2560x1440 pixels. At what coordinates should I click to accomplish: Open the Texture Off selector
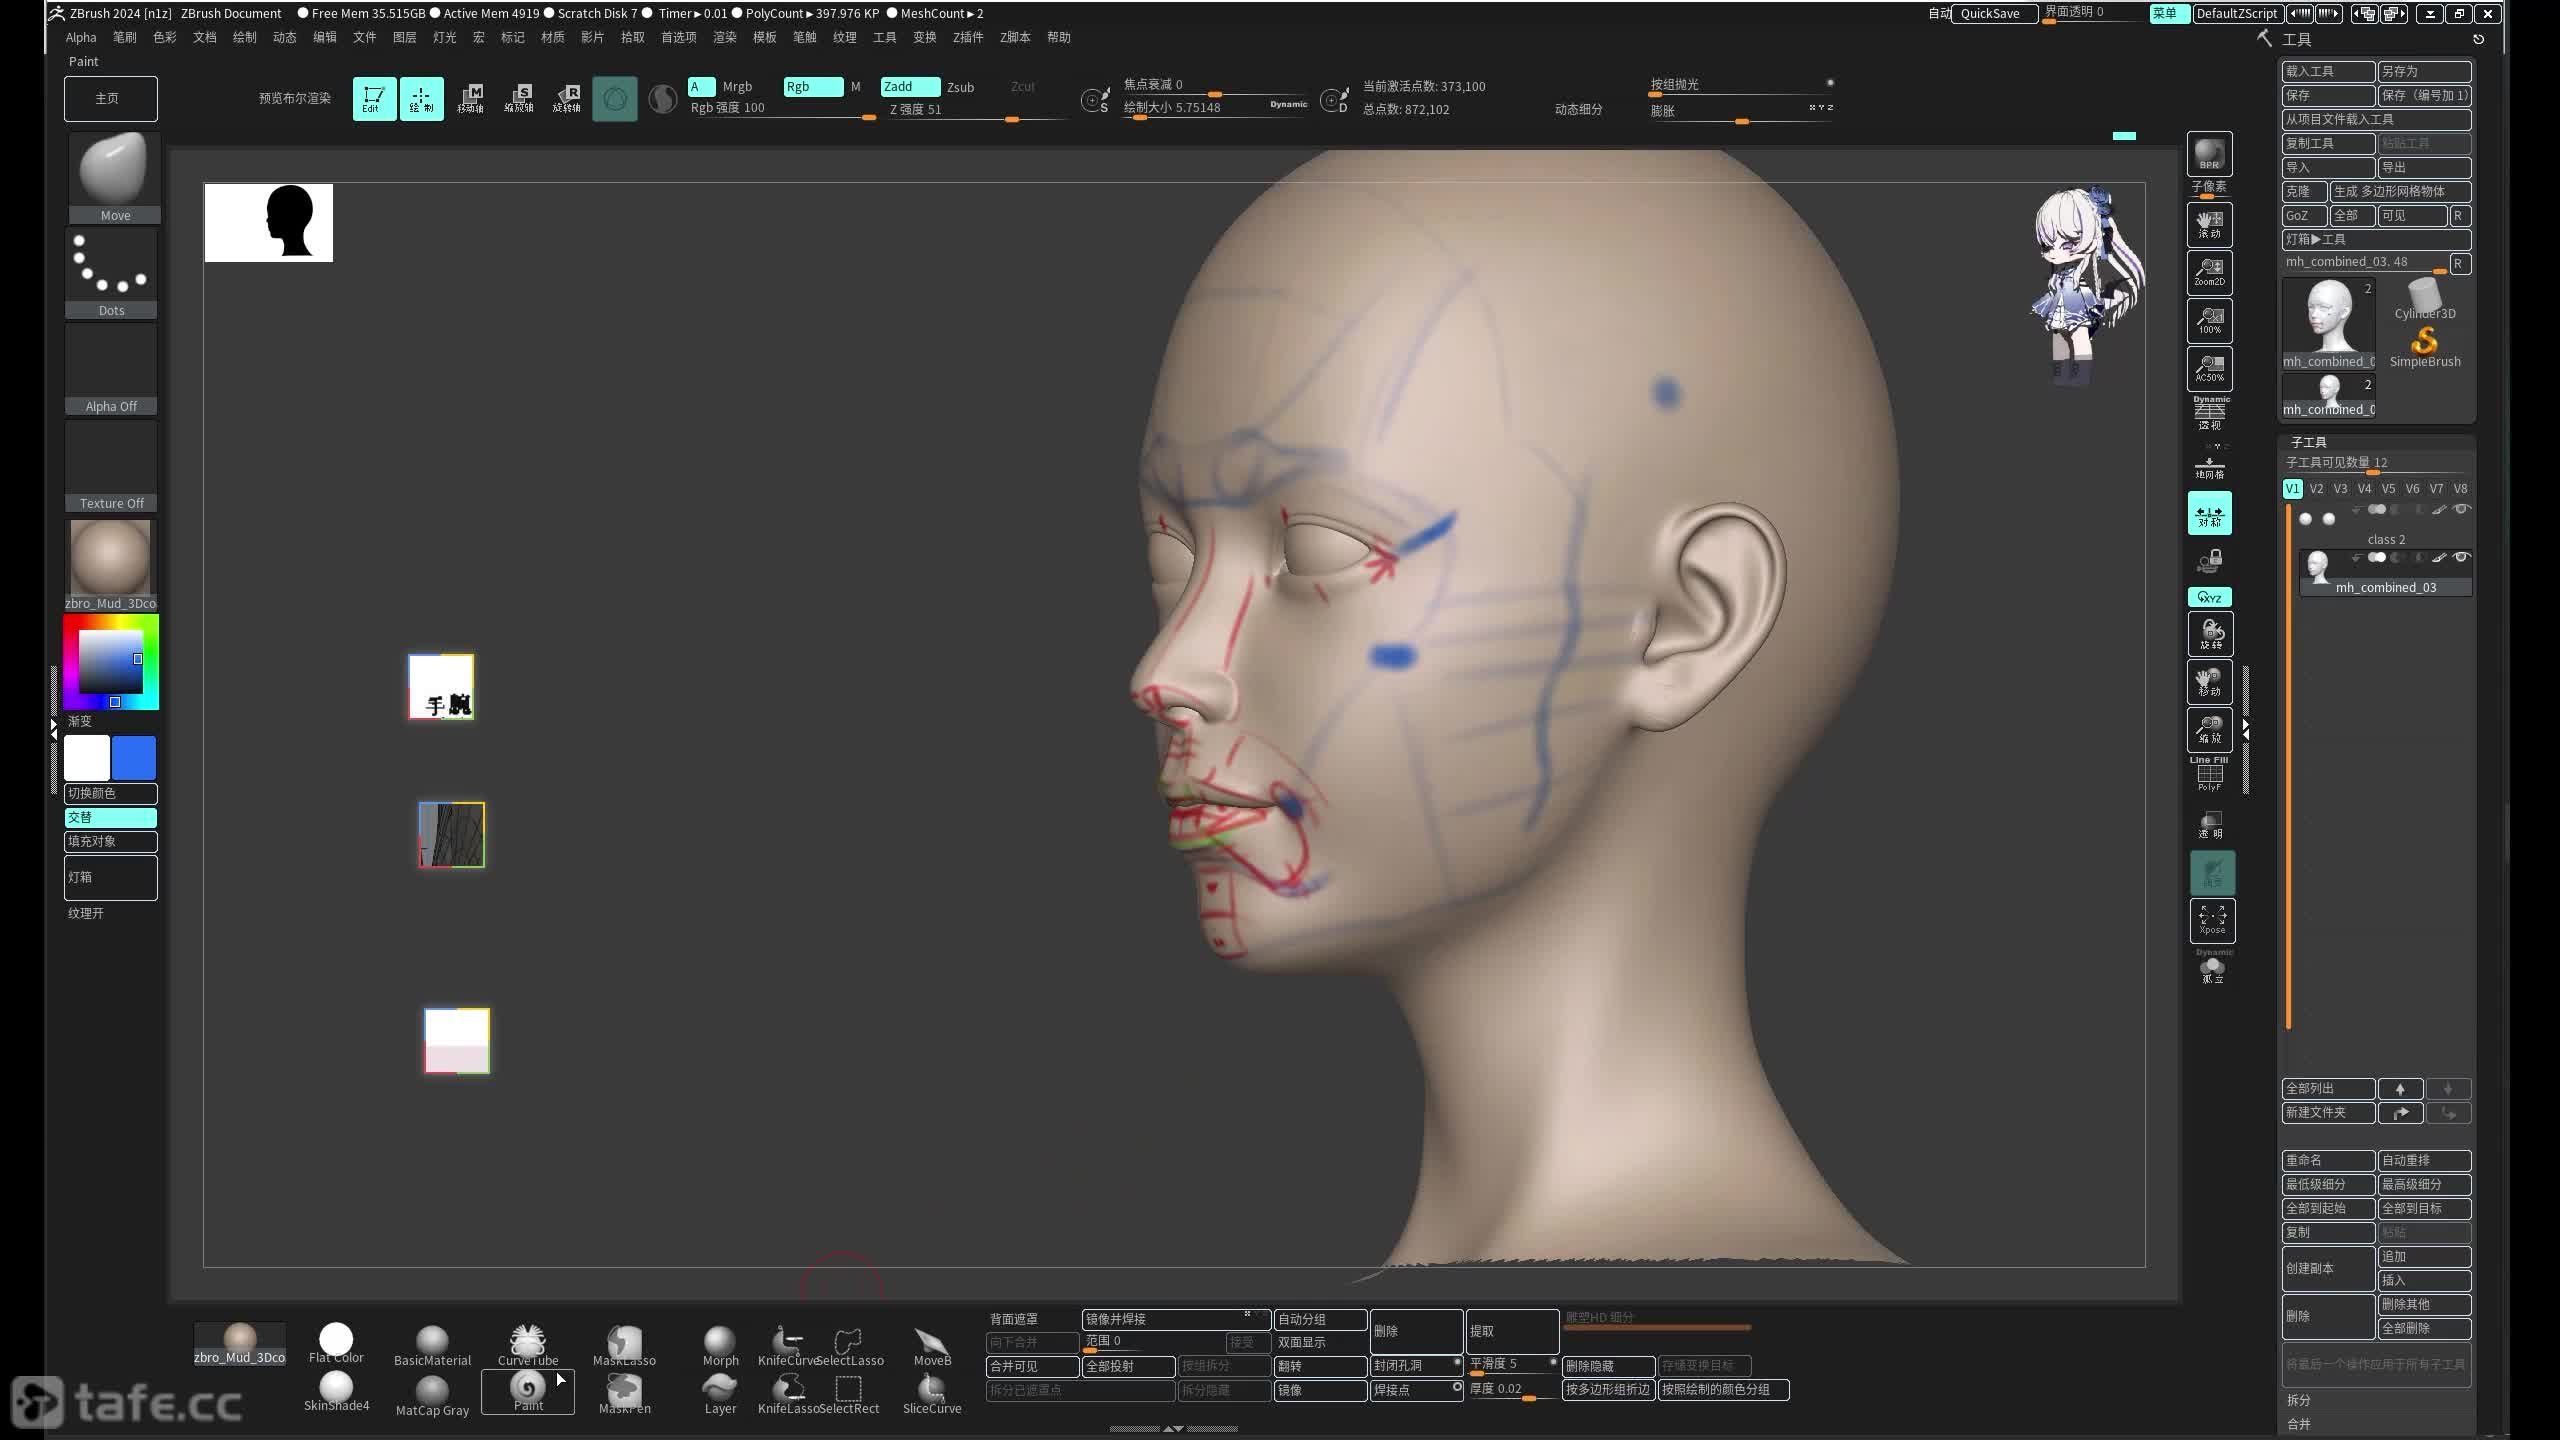pyautogui.click(x=111, y=465)
